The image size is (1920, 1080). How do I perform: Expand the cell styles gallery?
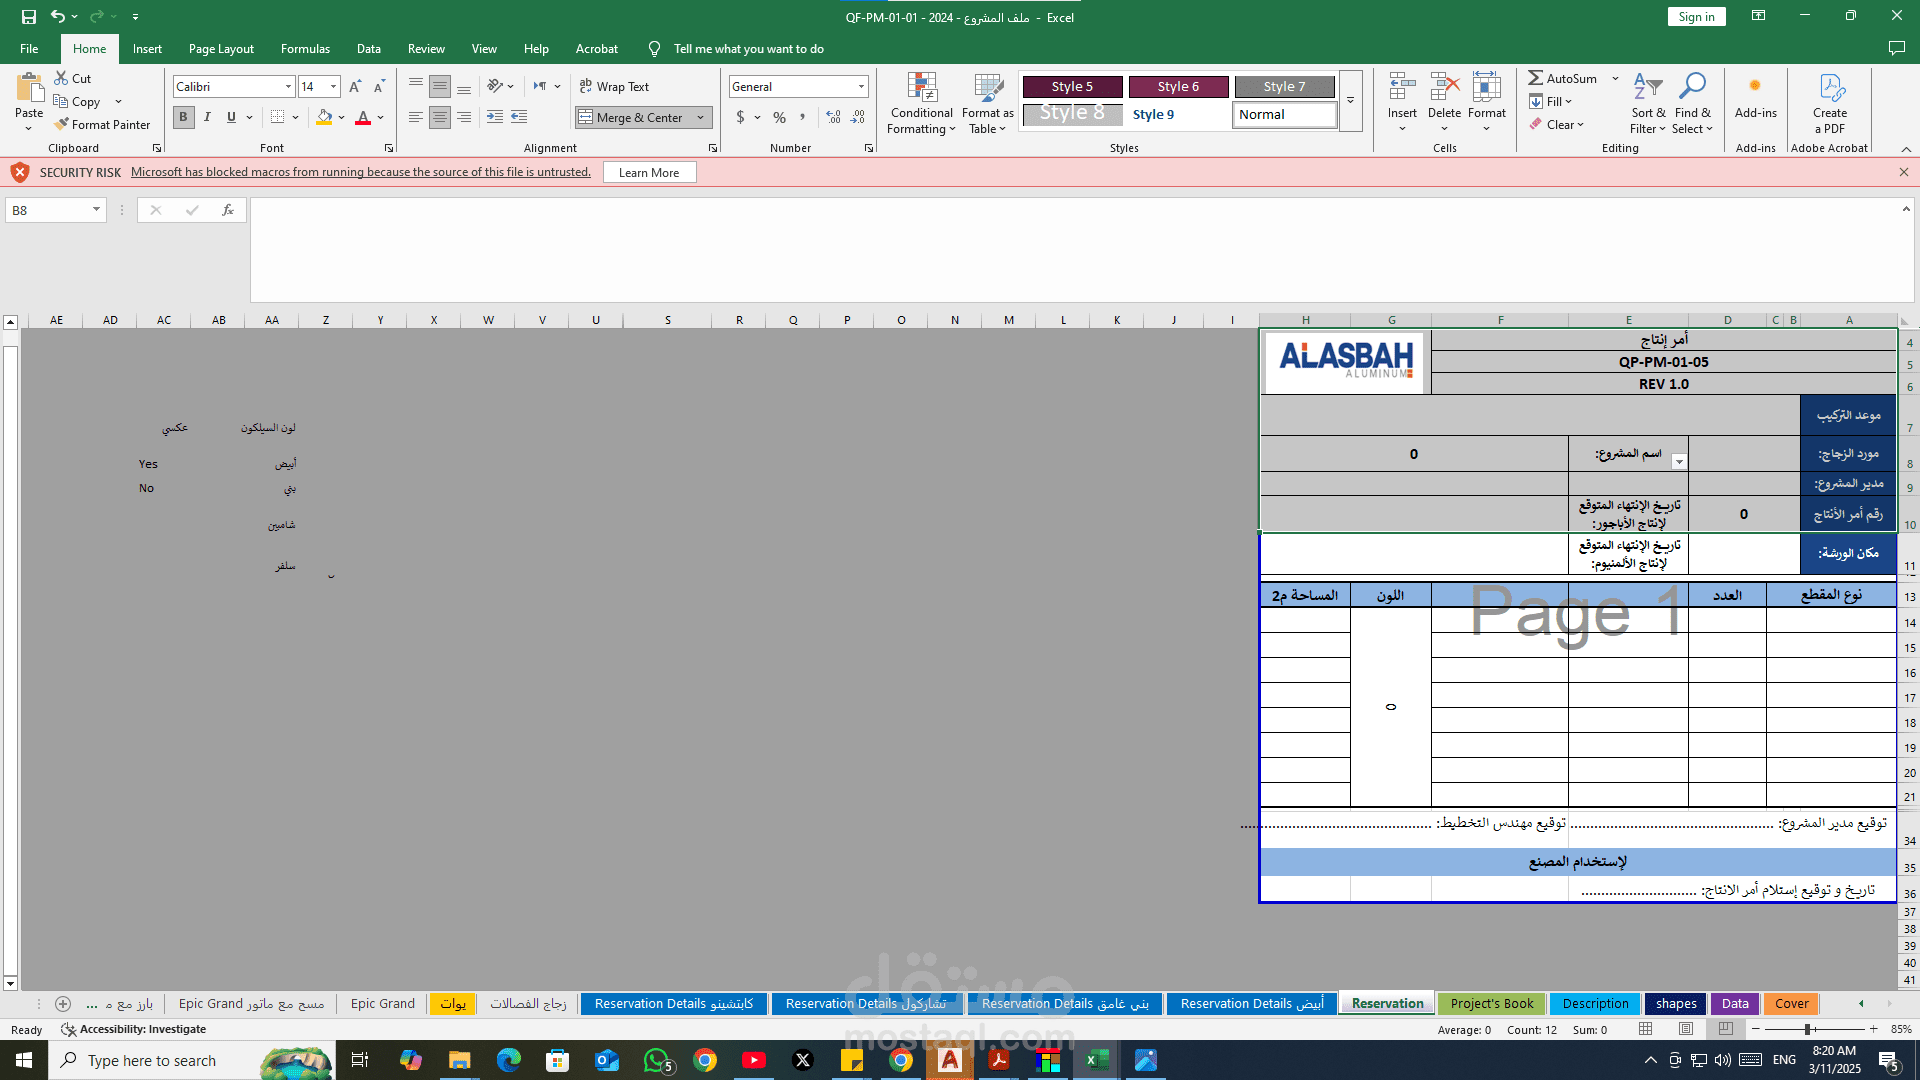point(1350,100)
